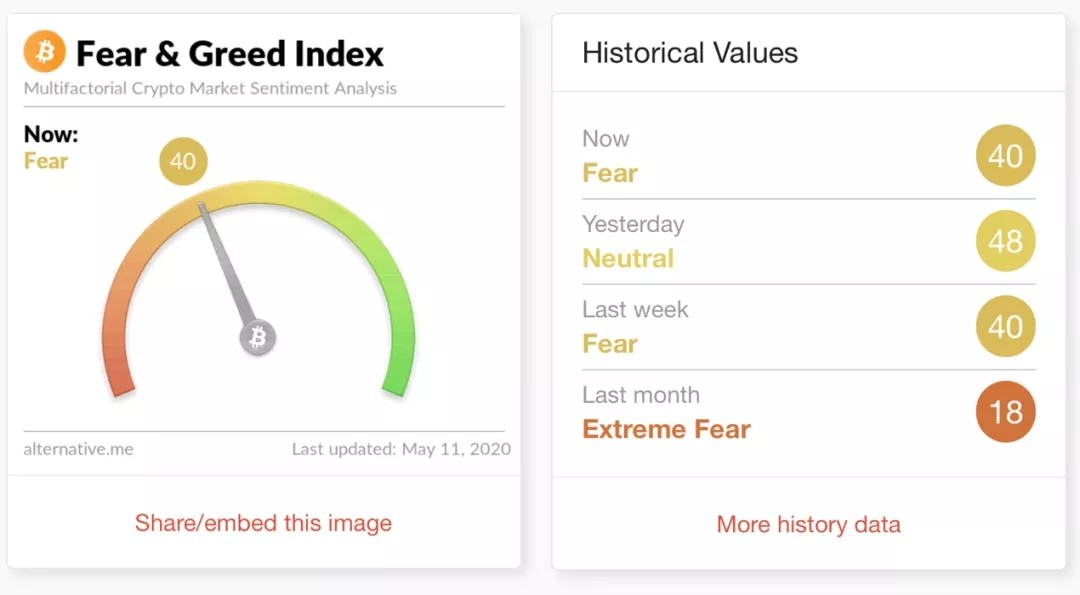Click the Fear & Greed Index title

tap(230, 53)
